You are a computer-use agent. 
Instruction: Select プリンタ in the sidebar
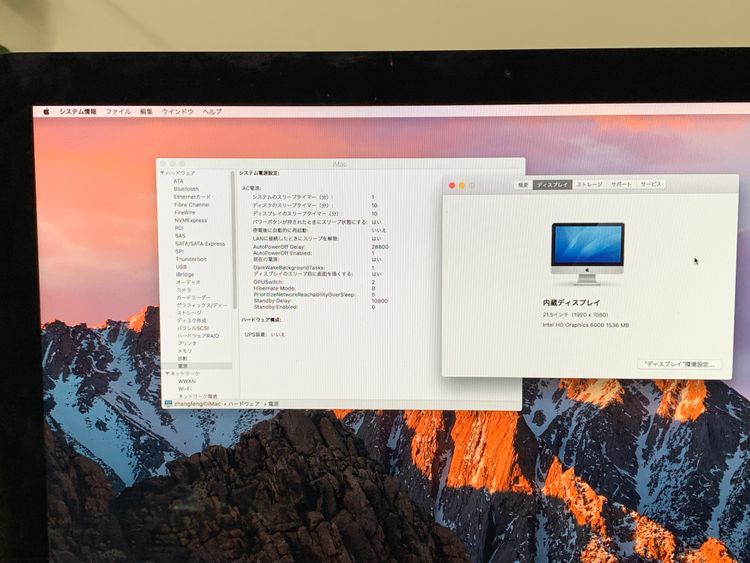coord(187,343)
